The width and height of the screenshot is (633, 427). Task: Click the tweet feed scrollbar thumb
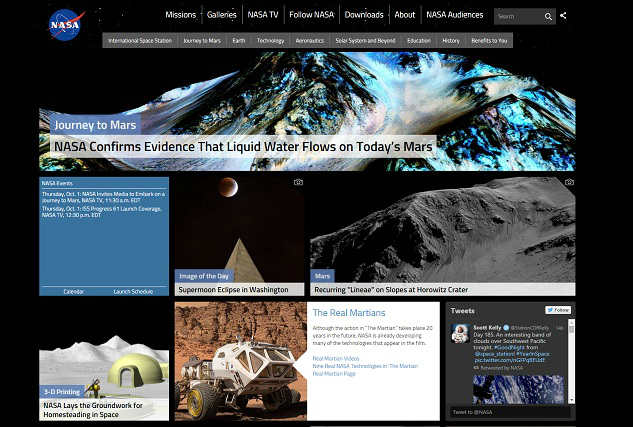coord(571,329)
